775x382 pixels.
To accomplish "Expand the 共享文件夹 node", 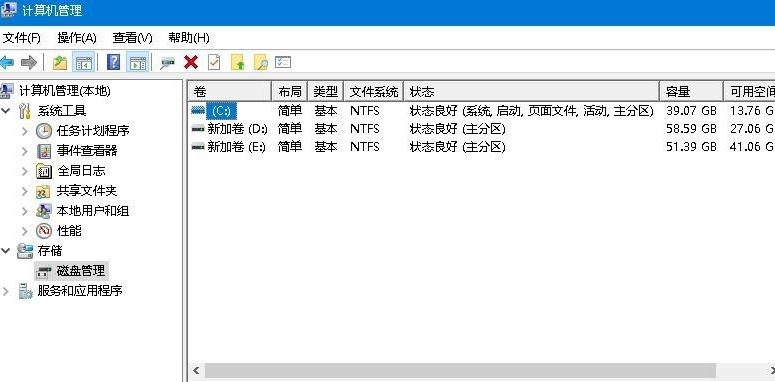I will point(25,191).
